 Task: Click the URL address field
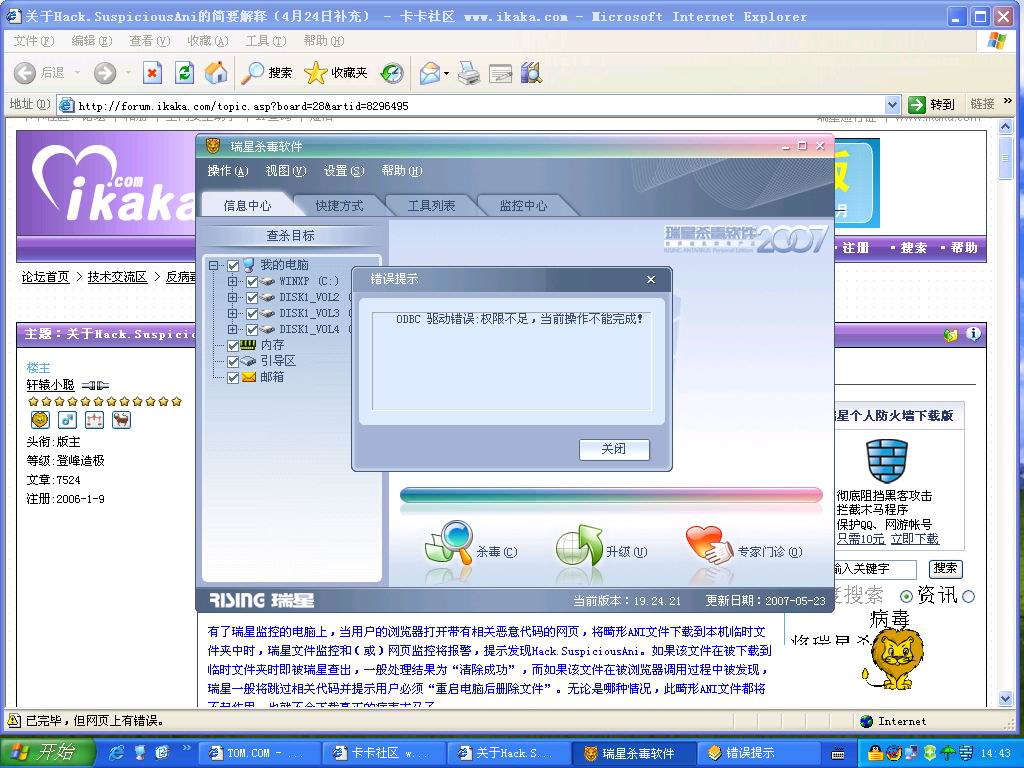click(480, 105)
